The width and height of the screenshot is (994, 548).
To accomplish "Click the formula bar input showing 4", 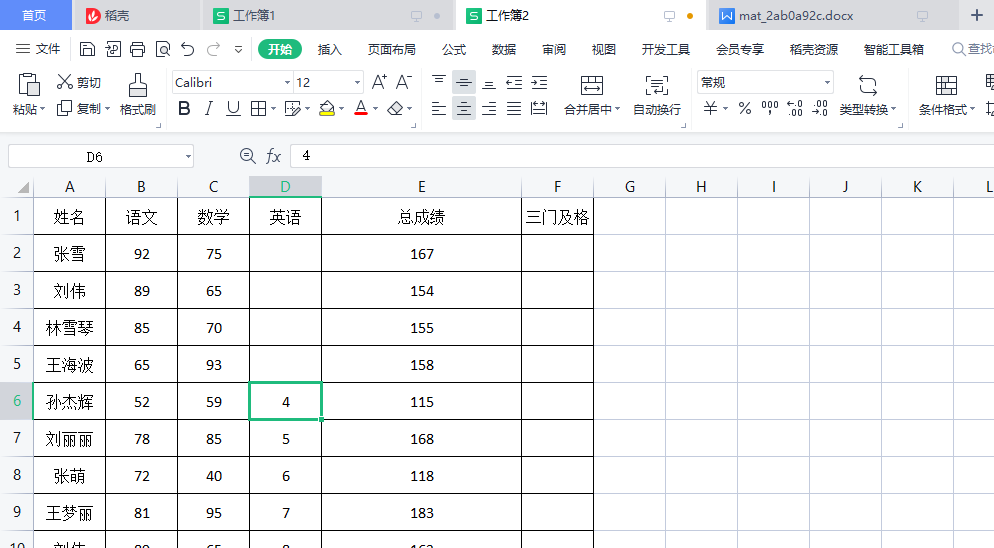I will [x=642, y=156].
